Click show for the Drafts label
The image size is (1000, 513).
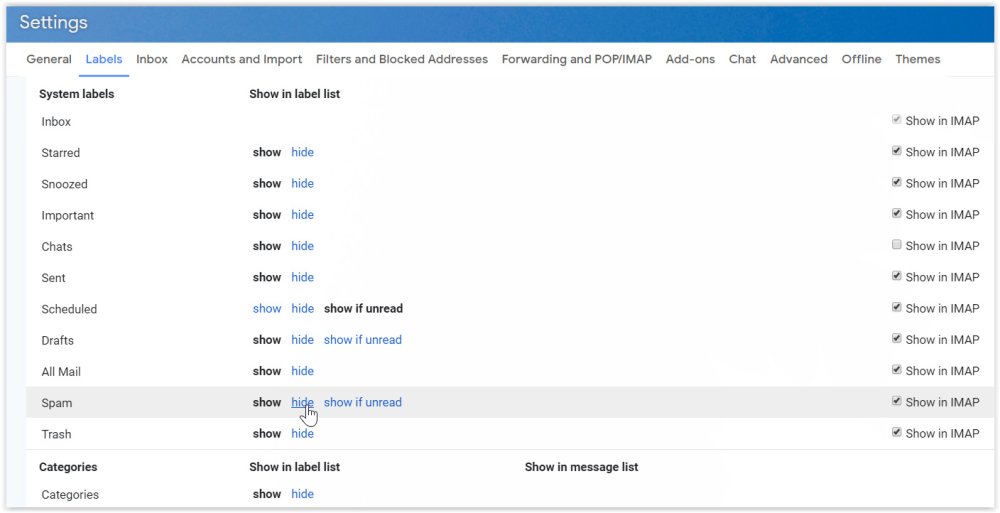click(x=267, y=340)
